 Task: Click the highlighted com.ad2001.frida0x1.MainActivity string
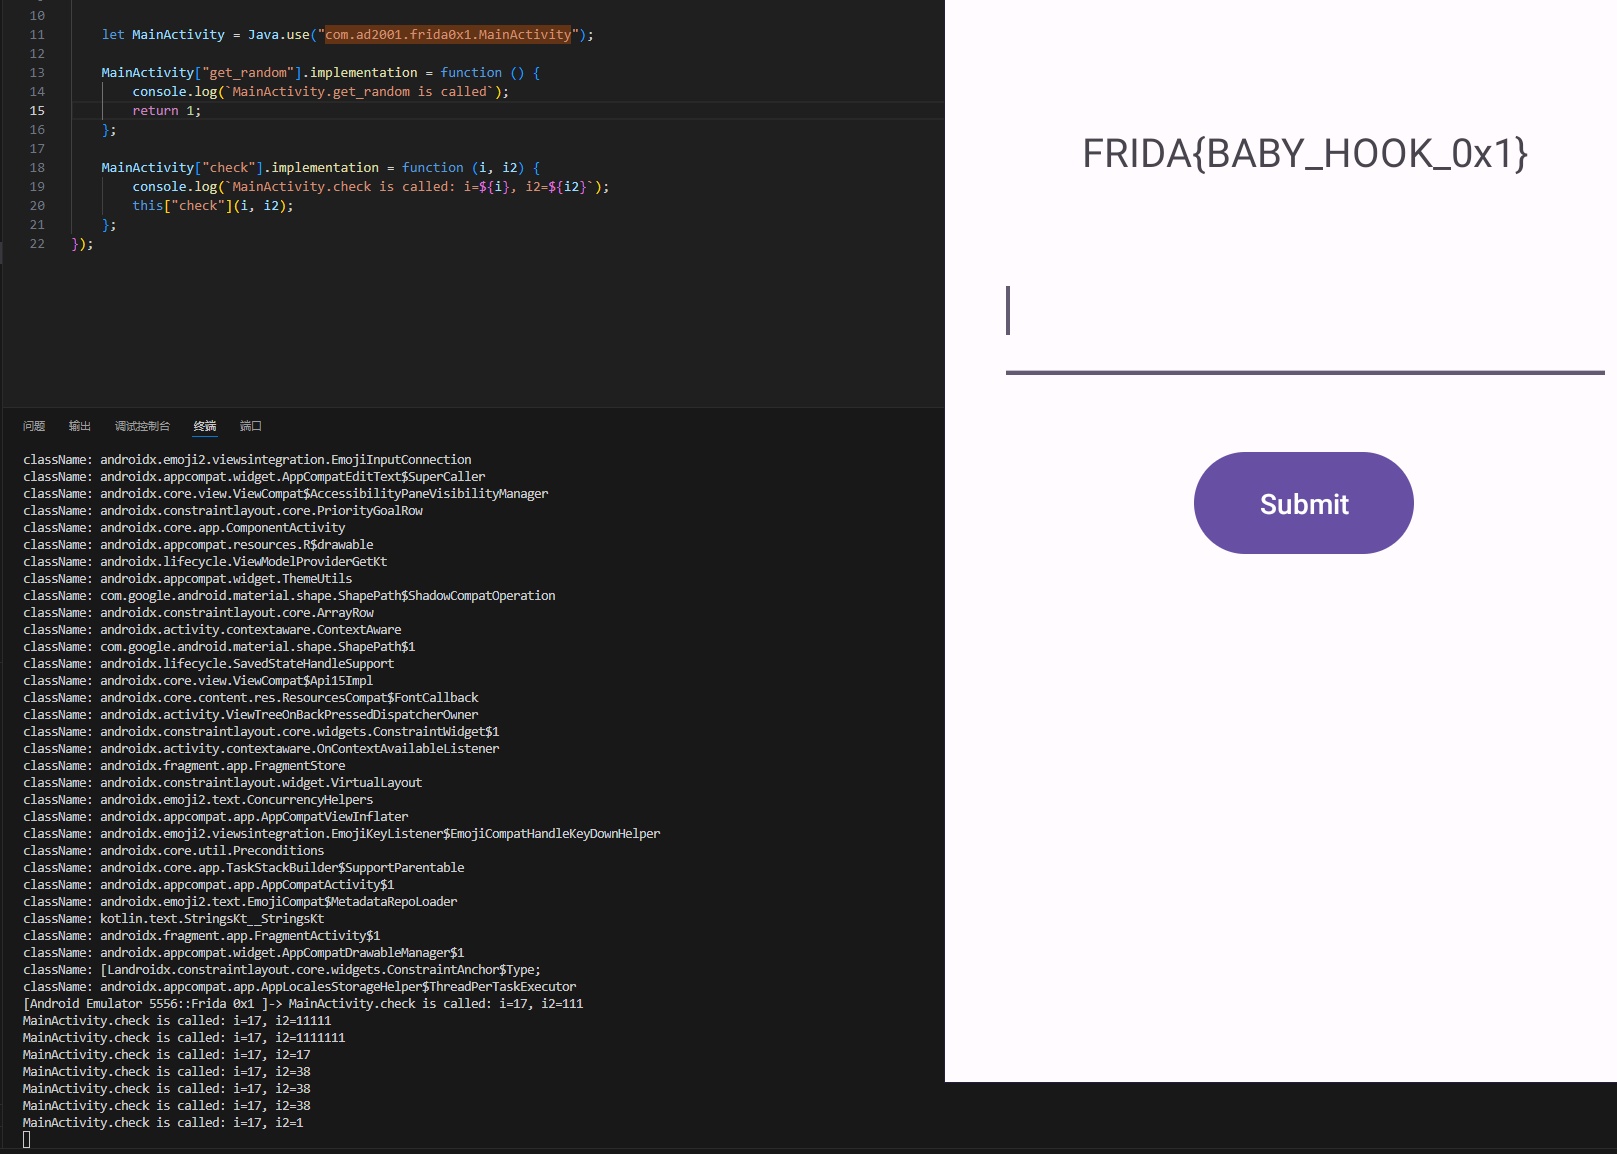(x=448, y=35)
